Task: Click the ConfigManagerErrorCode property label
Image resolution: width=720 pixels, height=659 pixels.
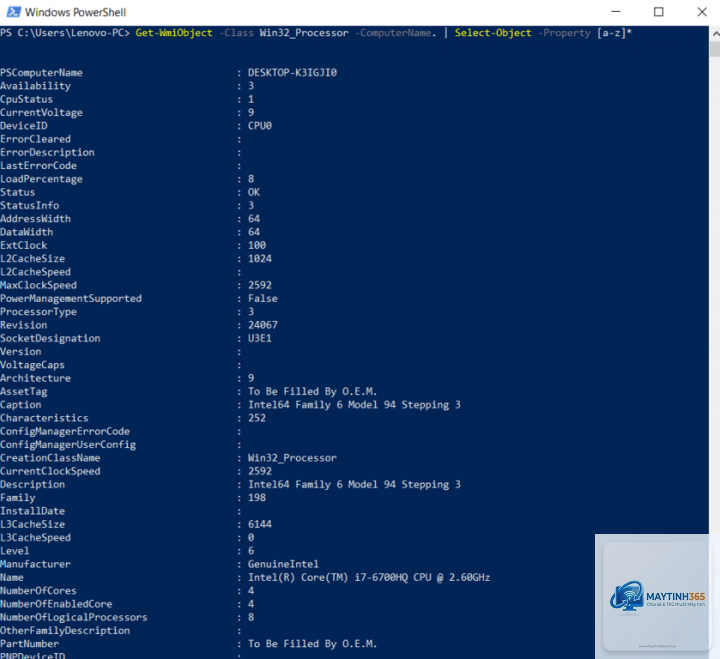Action: point(65,432)
